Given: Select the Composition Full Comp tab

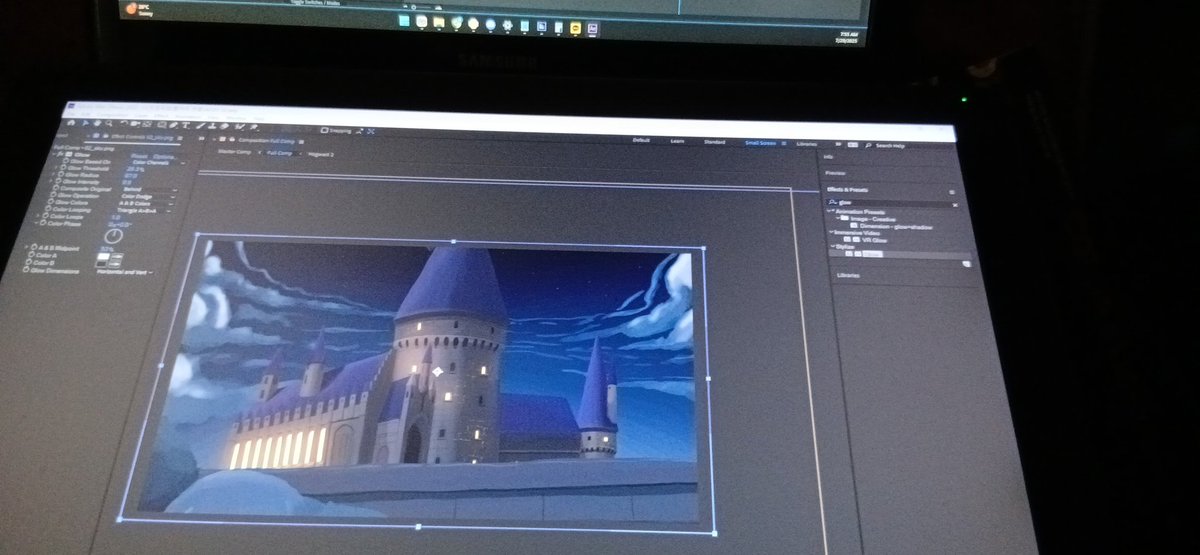Looking at the screenshot, I should [x=267, y=141].
